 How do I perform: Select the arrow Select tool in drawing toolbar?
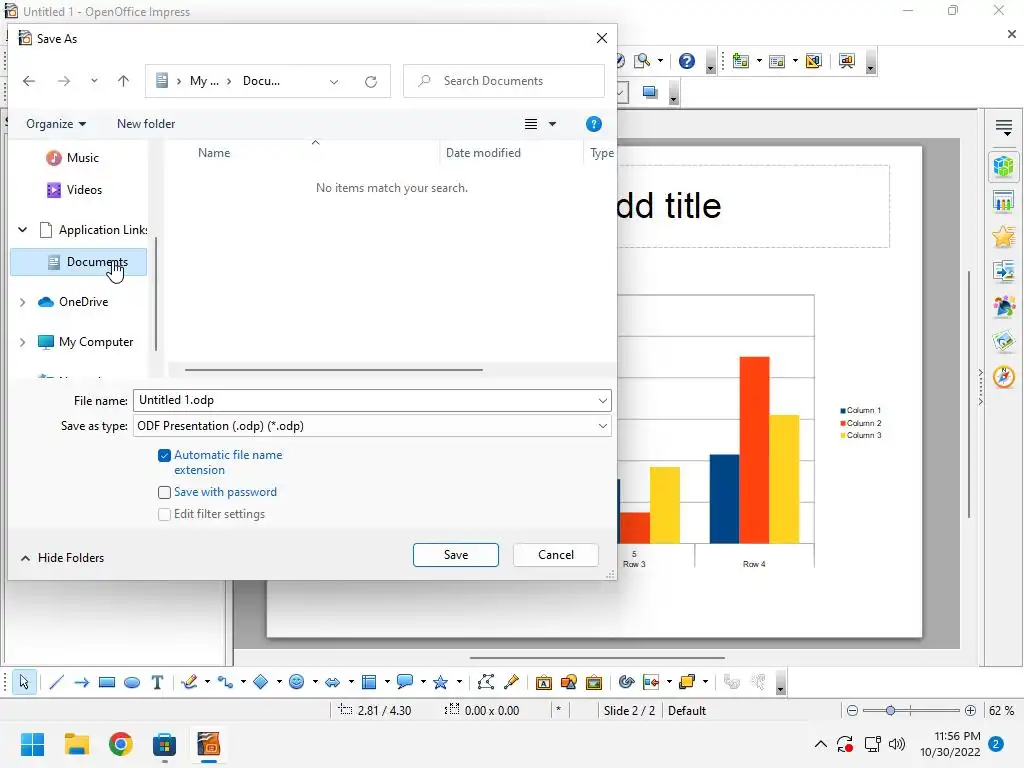point(24,682)
